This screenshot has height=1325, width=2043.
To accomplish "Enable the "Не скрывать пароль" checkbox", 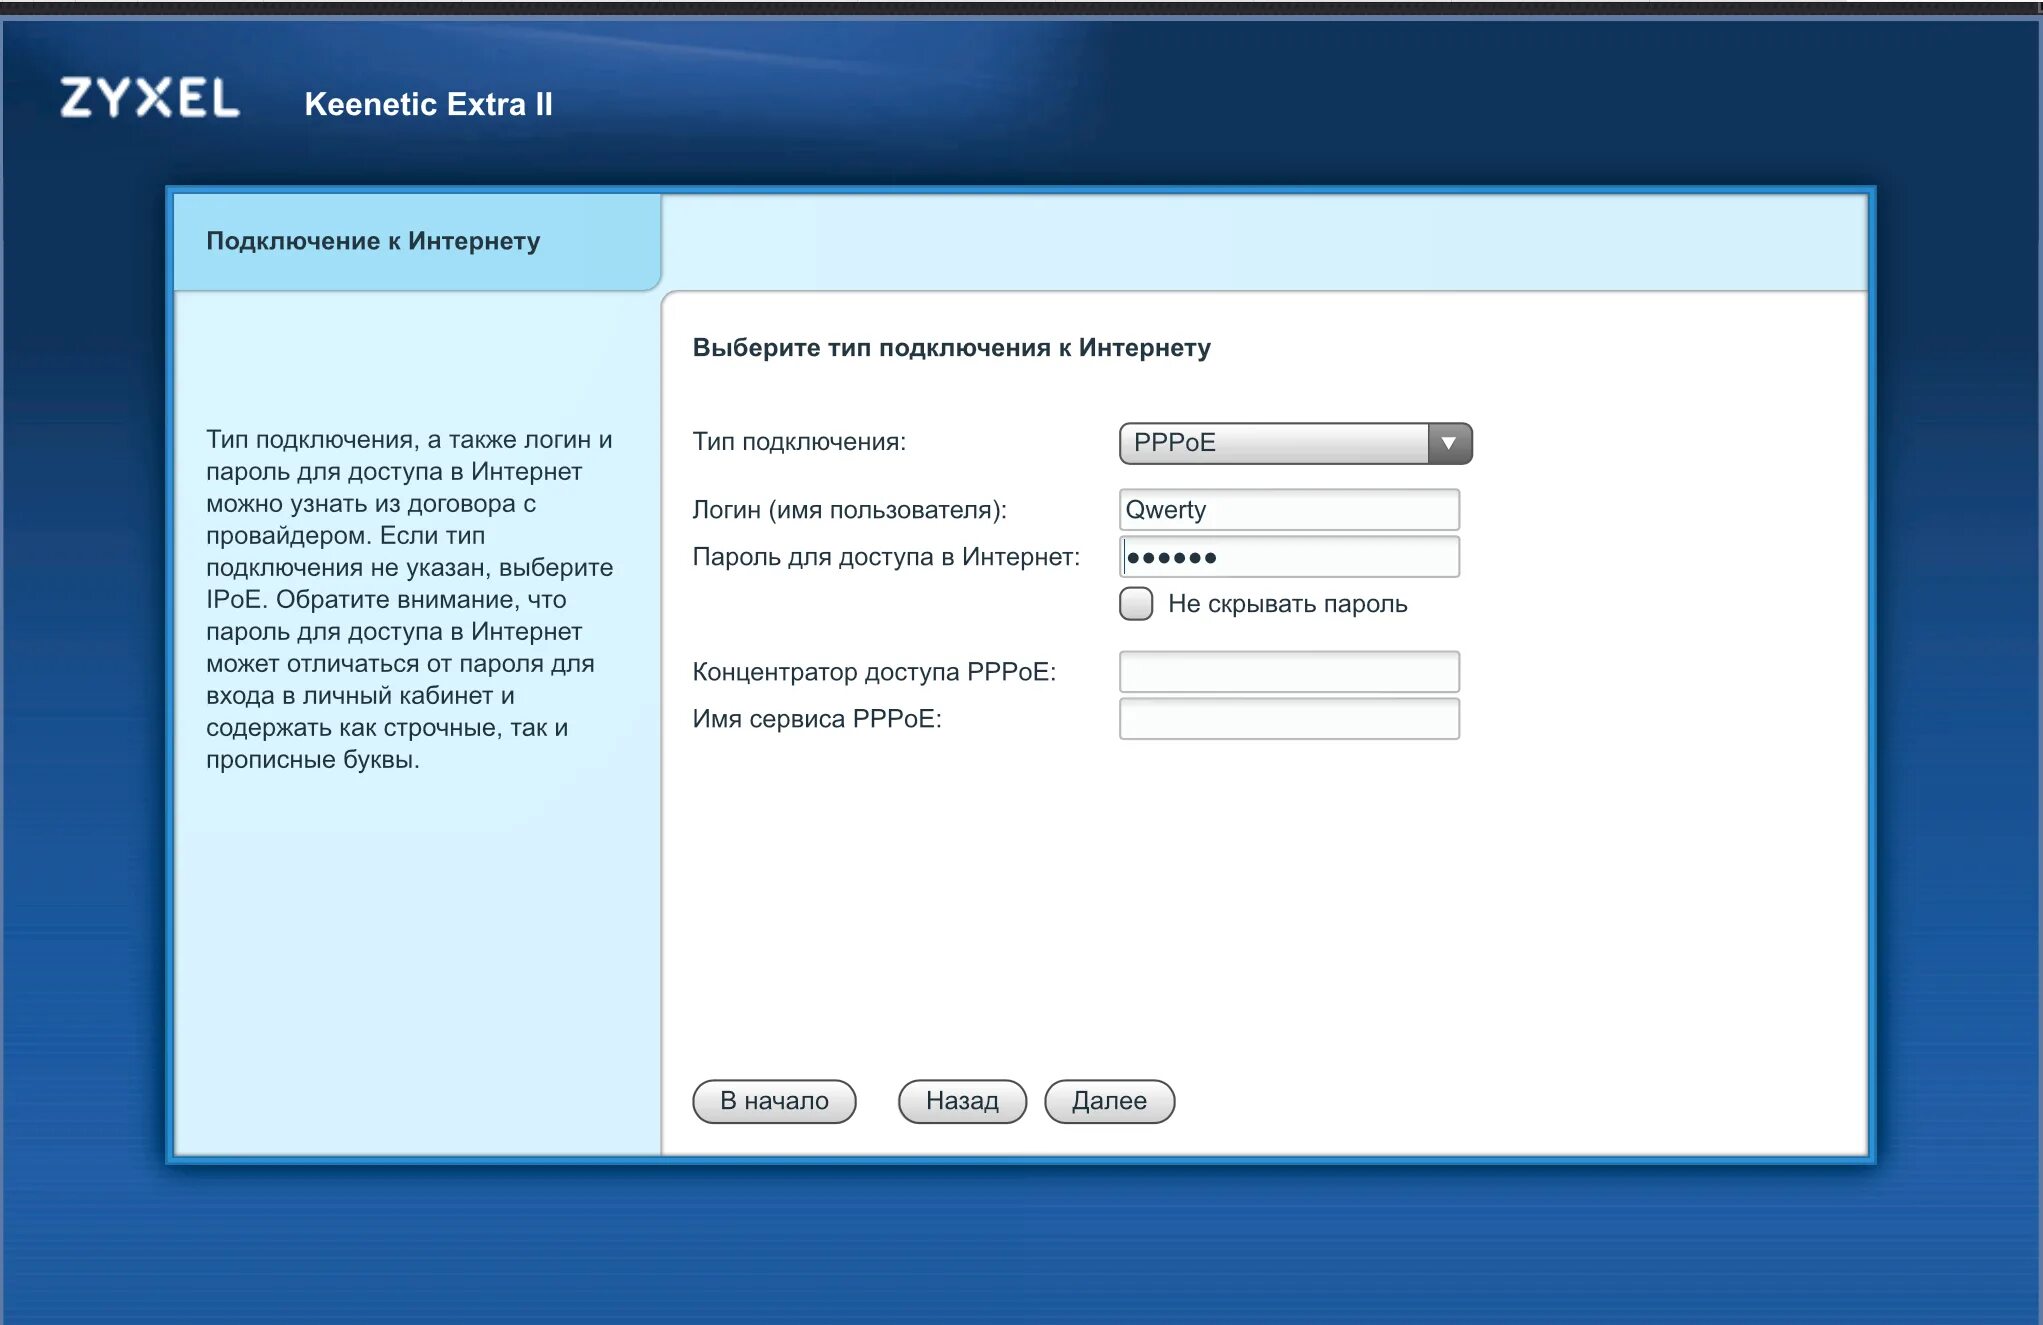I will click(x=1136, y=604).
